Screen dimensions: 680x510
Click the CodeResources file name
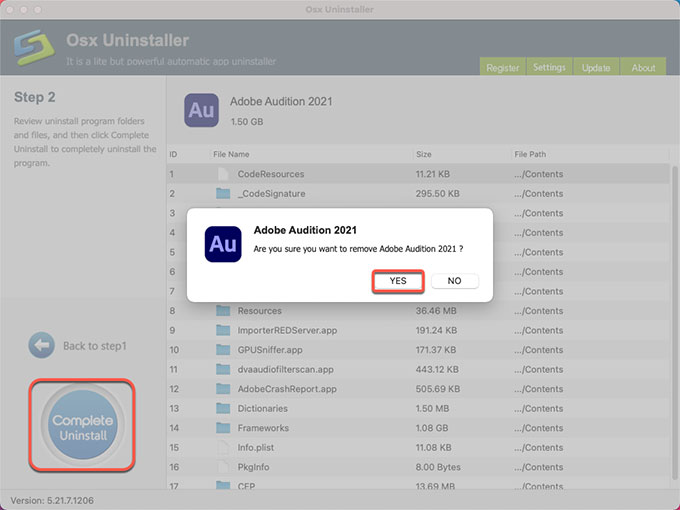point(271,174)
